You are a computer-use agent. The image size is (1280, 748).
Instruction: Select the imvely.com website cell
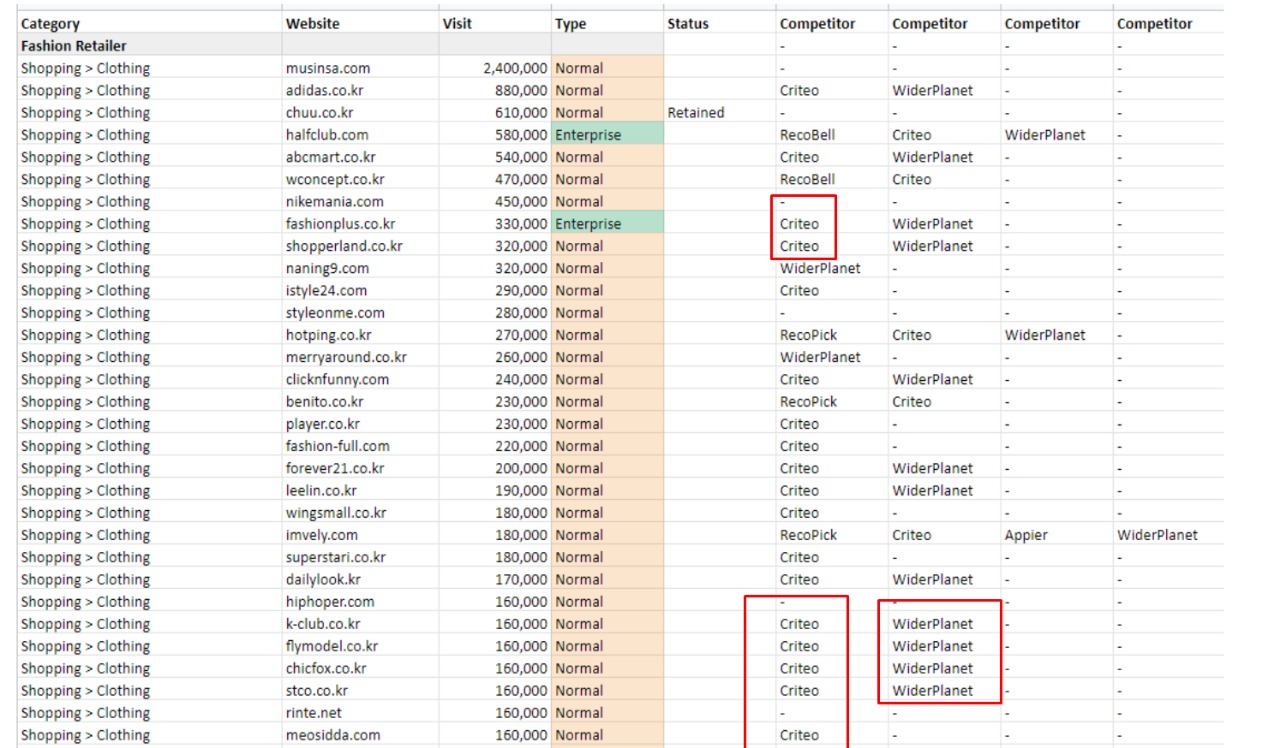coord(321,535)
